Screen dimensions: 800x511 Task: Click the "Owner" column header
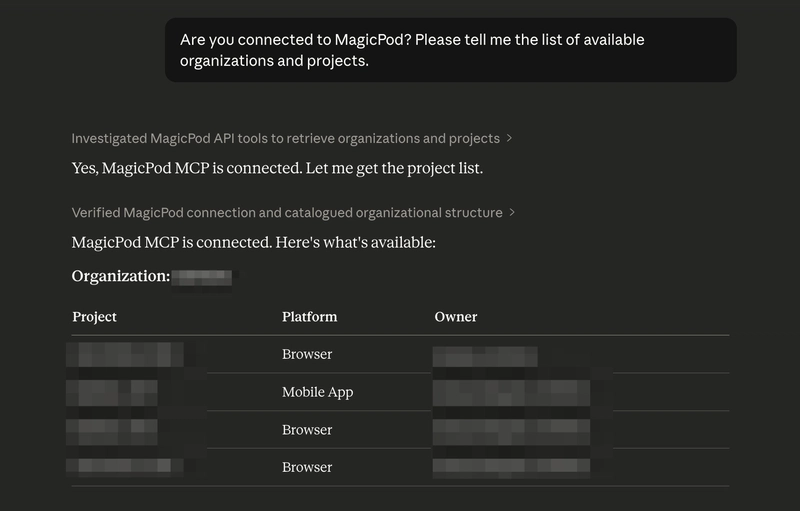tap(456, 317)
